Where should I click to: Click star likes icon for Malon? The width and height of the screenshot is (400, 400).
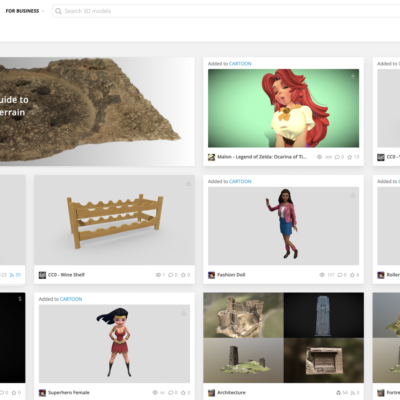click(x=349, y=157)
